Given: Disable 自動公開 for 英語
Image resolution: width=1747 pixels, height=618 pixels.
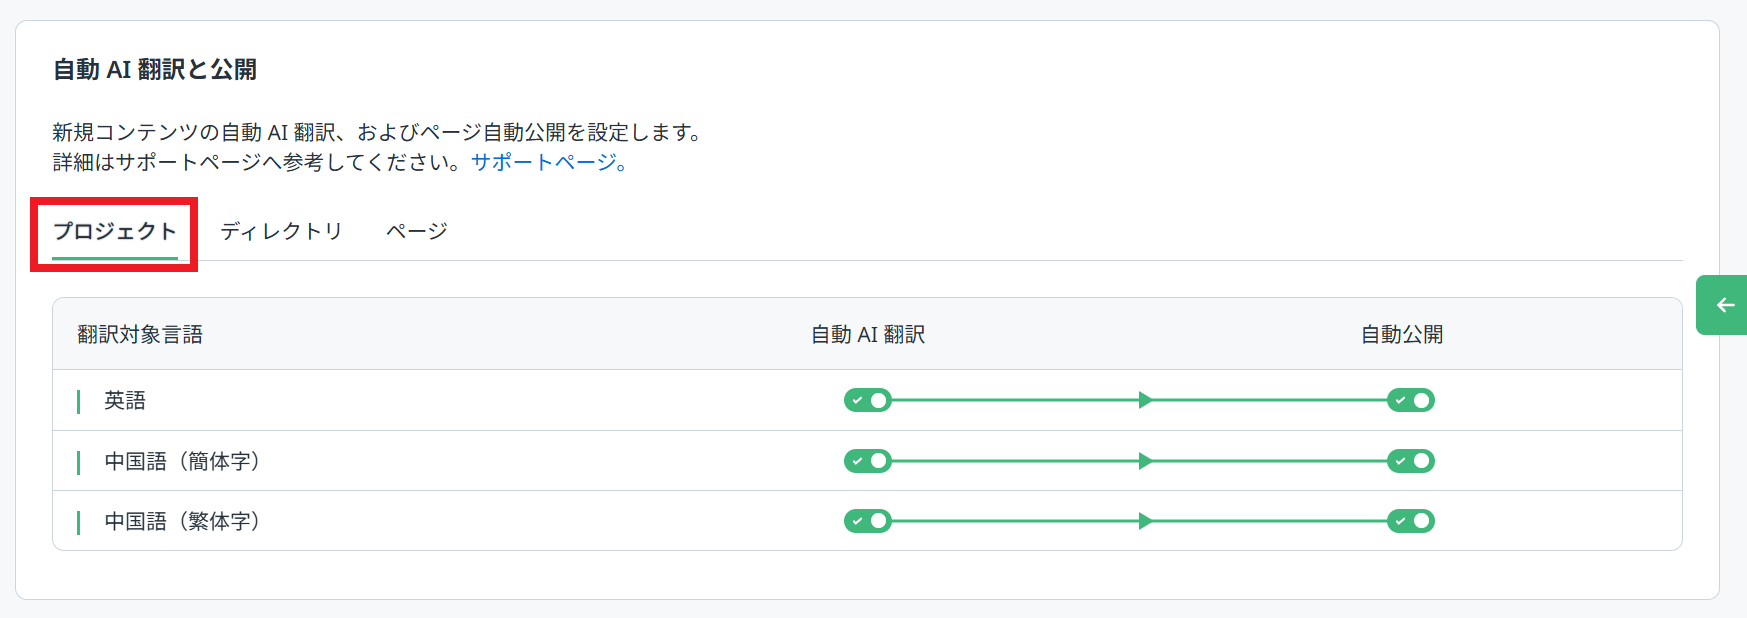Looking at the screenshot, I should tap(1410, 400).
